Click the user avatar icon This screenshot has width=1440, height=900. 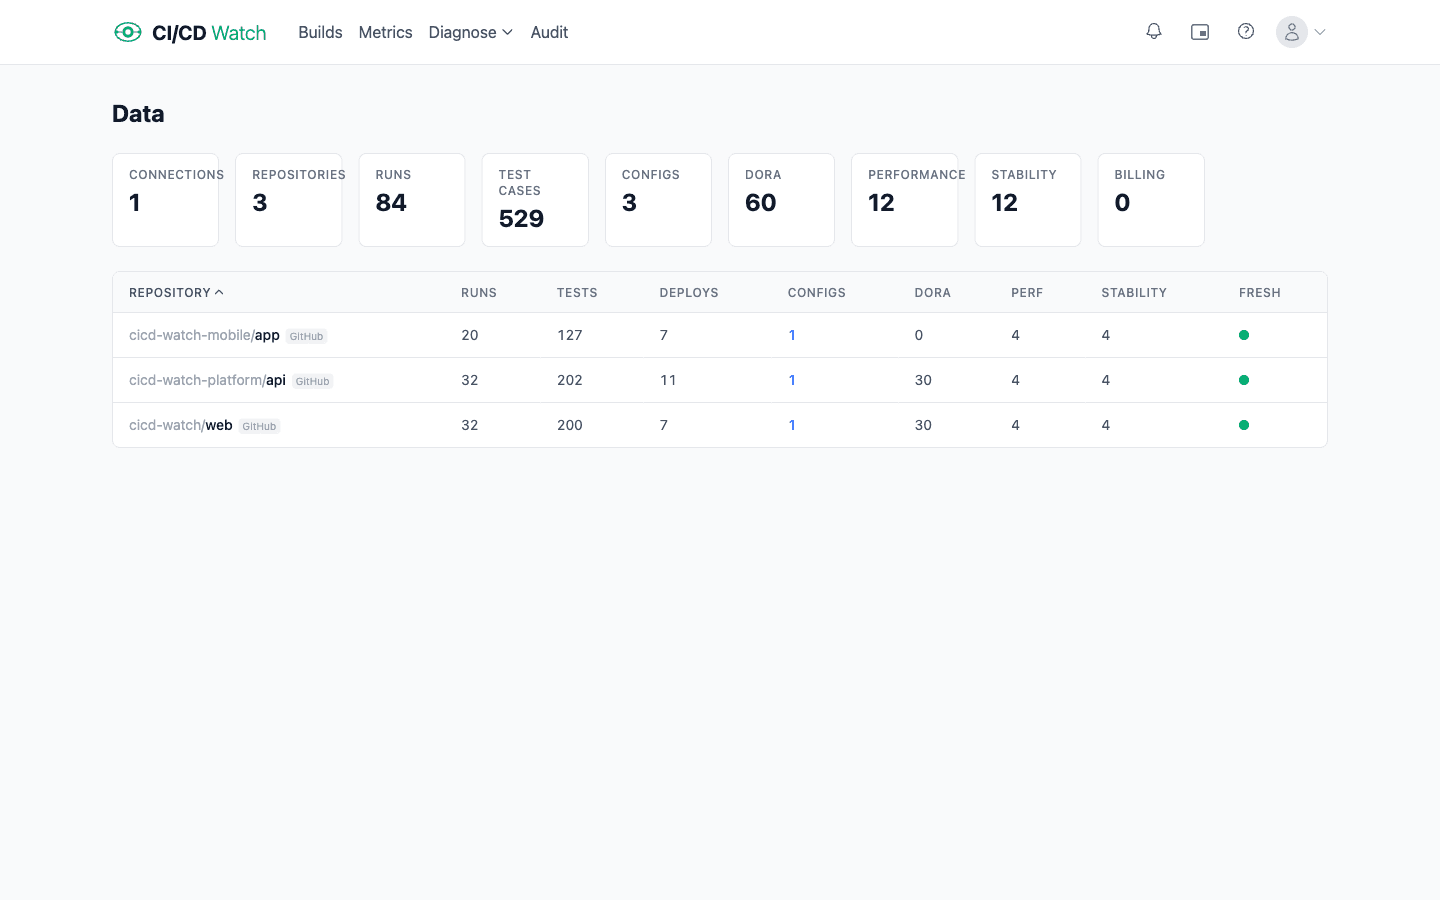point(1292,32)
